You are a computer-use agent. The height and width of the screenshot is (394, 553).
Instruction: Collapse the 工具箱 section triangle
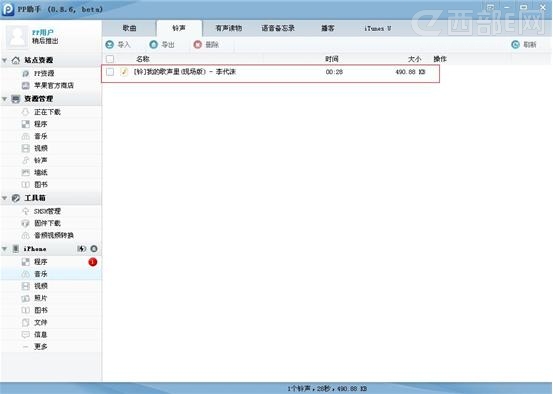click(x=5, y=198)
